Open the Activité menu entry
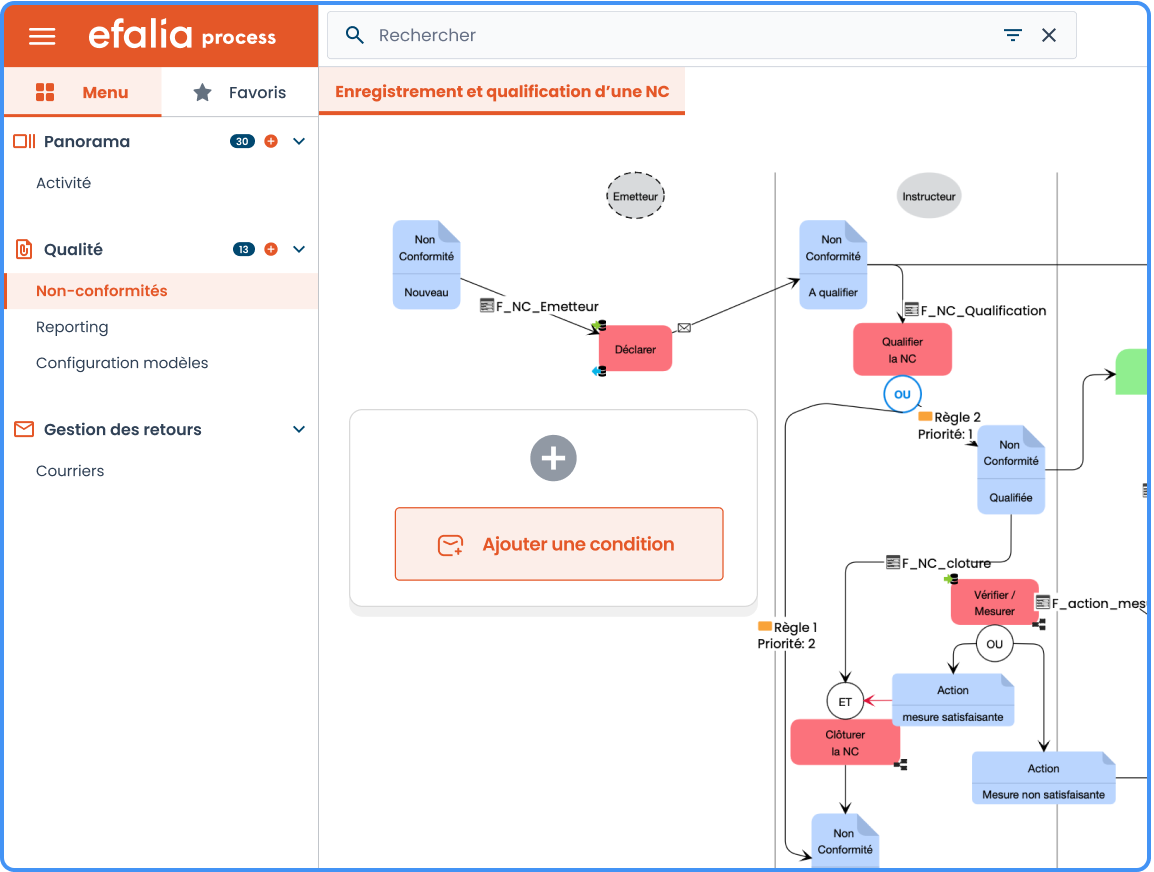1154x872 pixels. tap(63, 182)
